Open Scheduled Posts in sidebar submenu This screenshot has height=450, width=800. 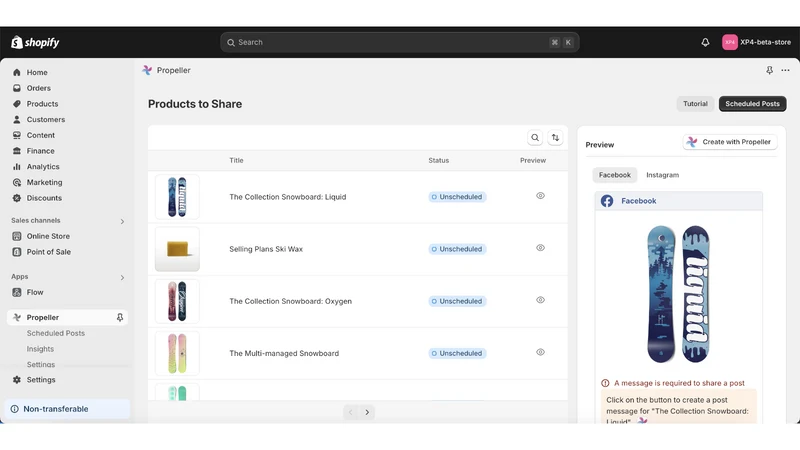click(x=56, y=333)
